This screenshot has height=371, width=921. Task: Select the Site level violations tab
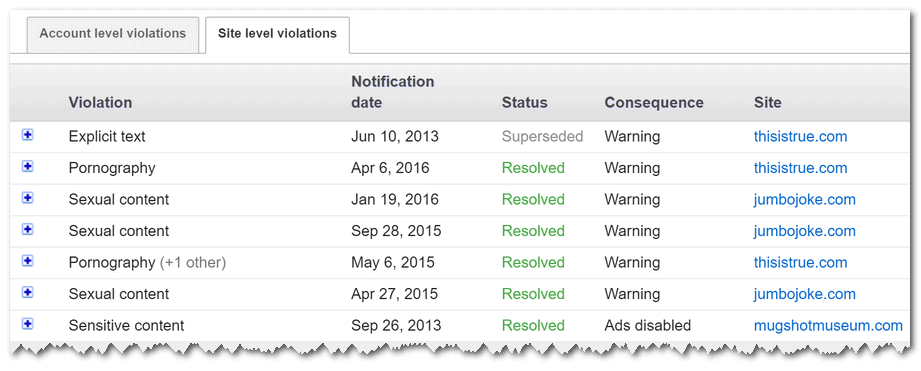coord(277,34)
